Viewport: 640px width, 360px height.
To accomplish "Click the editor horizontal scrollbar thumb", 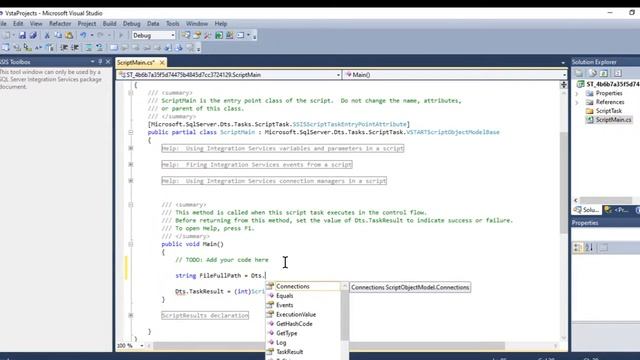I will (329, 346).
